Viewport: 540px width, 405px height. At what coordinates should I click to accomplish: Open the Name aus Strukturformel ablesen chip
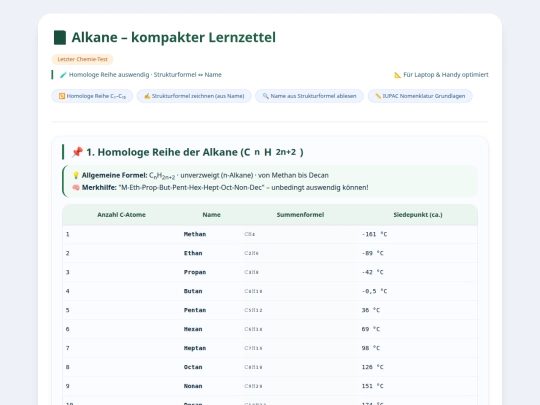click(x=309, y=96)
